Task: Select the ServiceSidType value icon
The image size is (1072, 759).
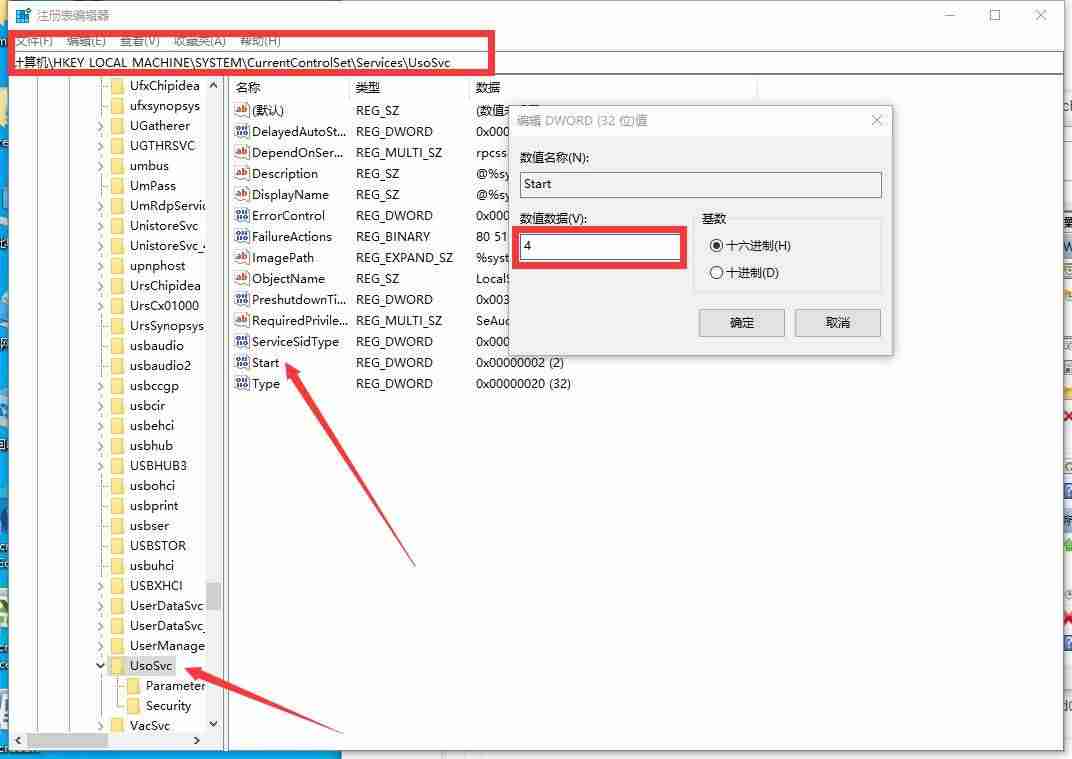Action: (242, 341)
